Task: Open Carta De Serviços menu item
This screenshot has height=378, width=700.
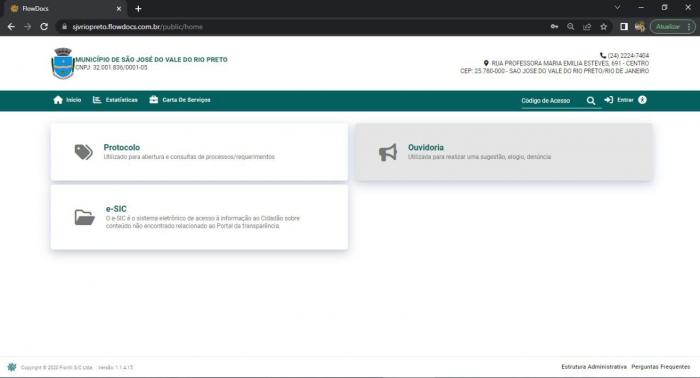Action: click(x=180, y=100)
